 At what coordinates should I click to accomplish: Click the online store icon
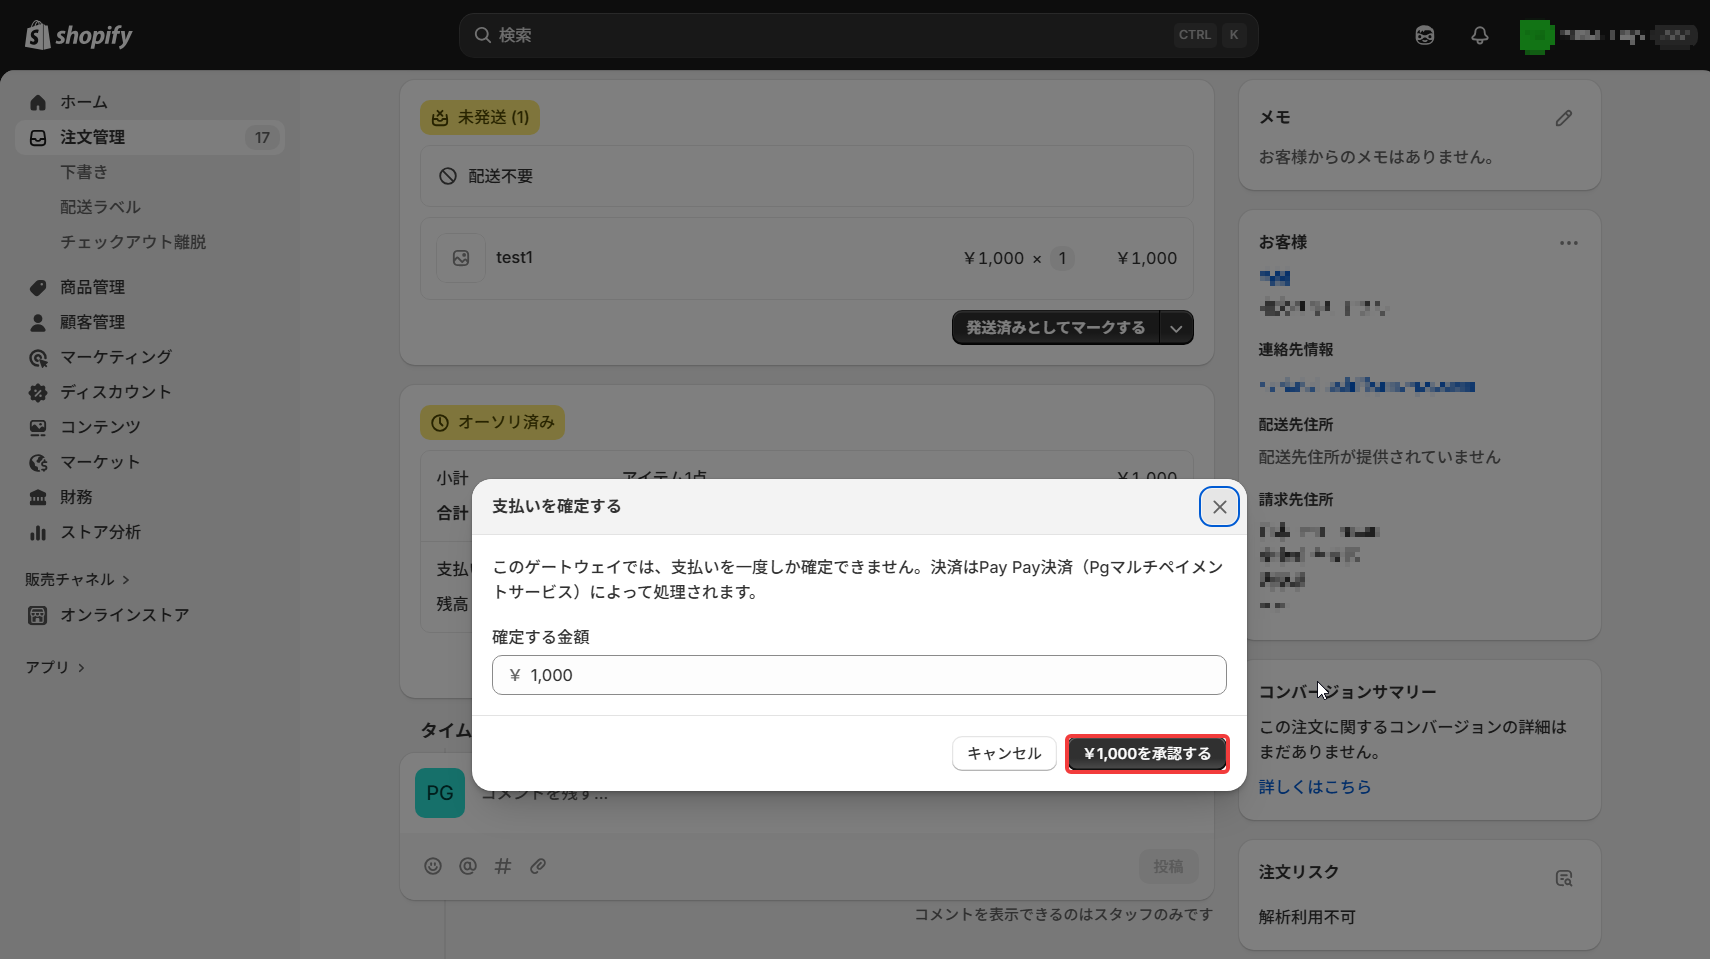point(38,615)
